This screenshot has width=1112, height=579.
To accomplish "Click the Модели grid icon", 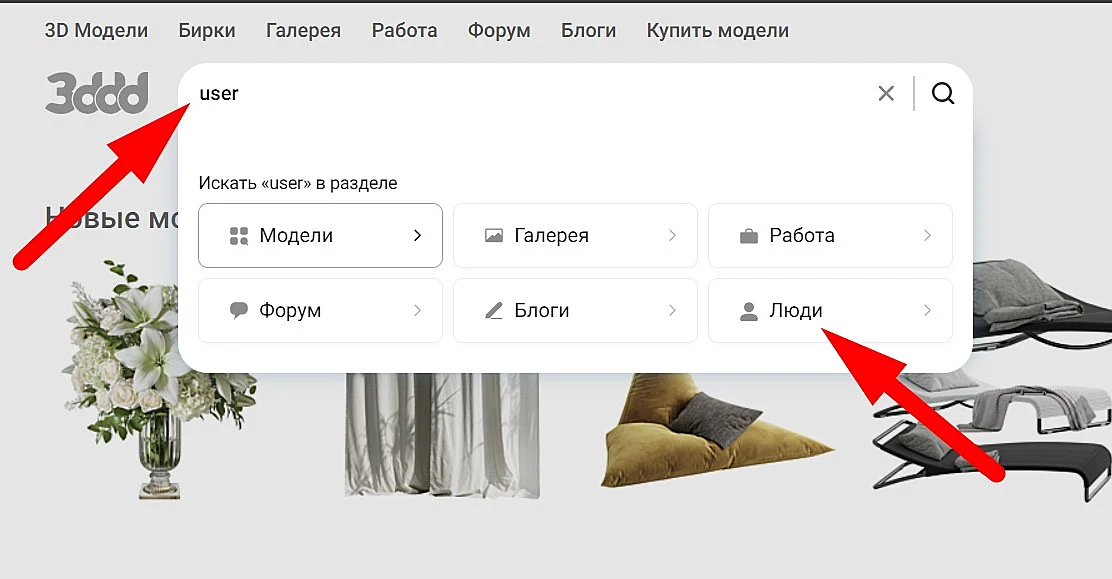I will pos(239,236).
